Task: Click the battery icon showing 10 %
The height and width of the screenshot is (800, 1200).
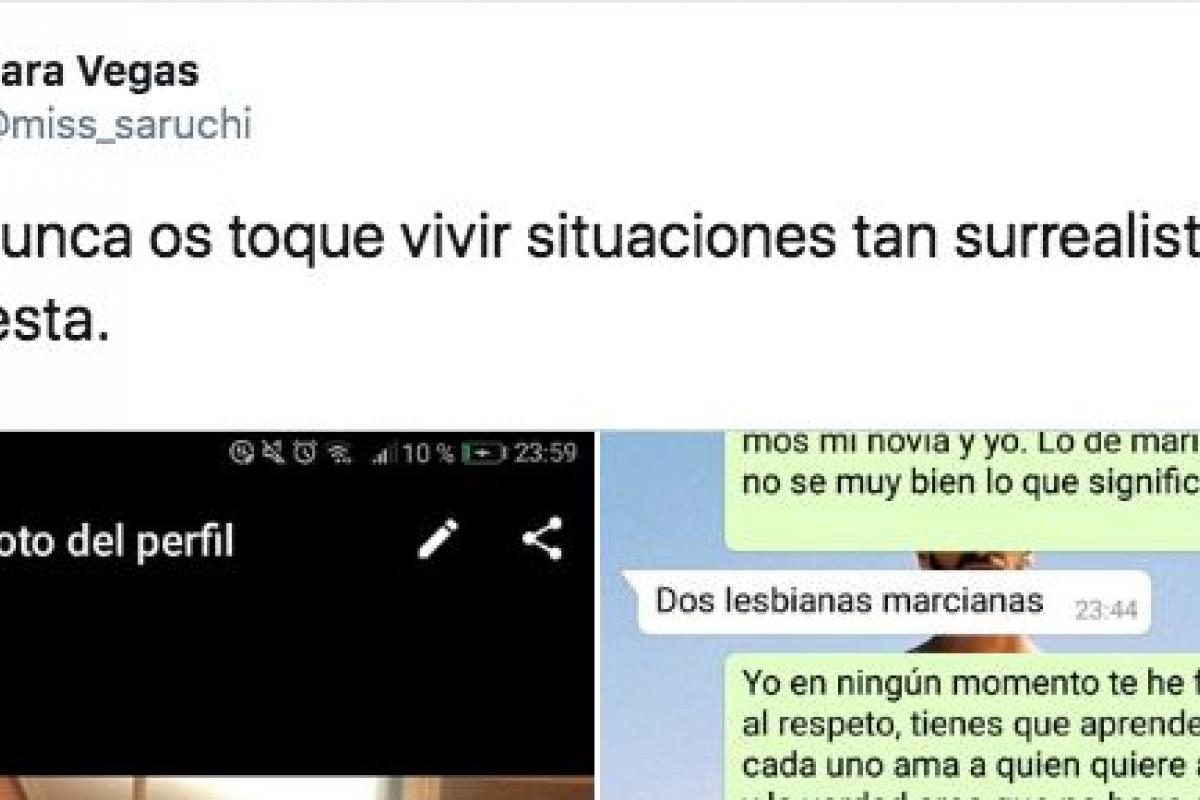Action: pyautogui.click(x=484, y=454)
